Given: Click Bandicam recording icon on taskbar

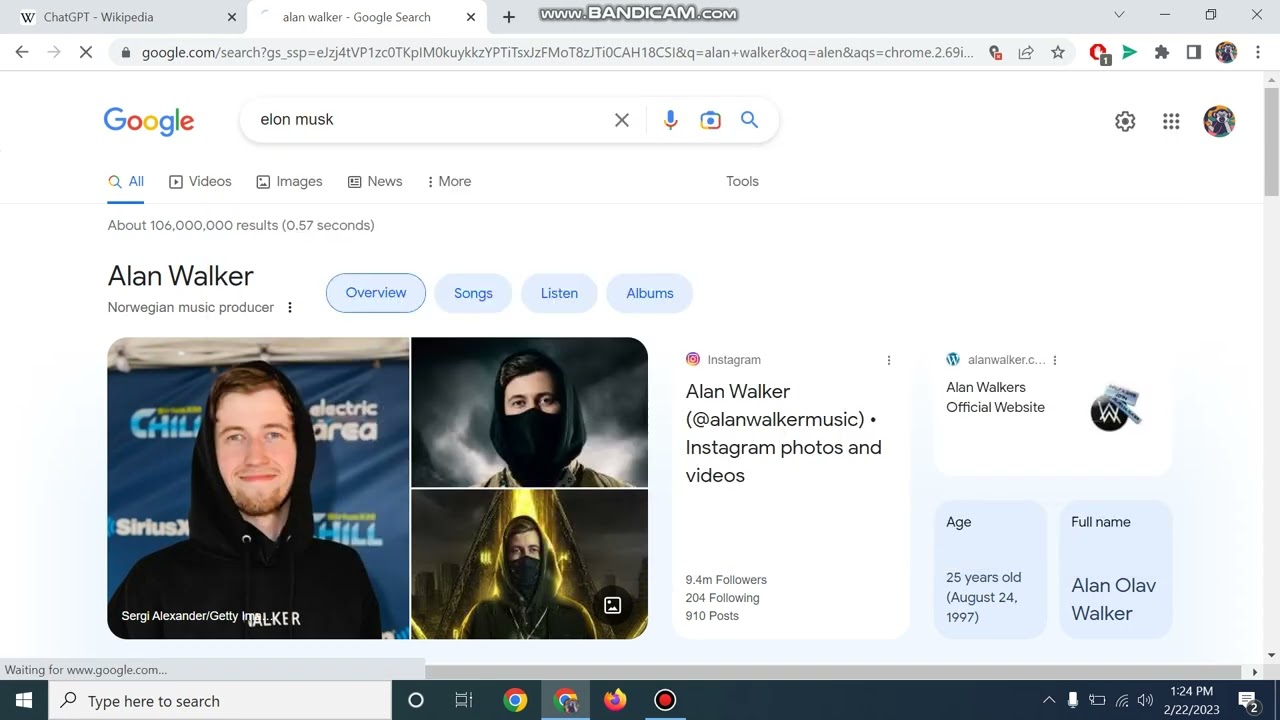Looking at the screenshot, I should pyautogui.click(x=665, y=700).
